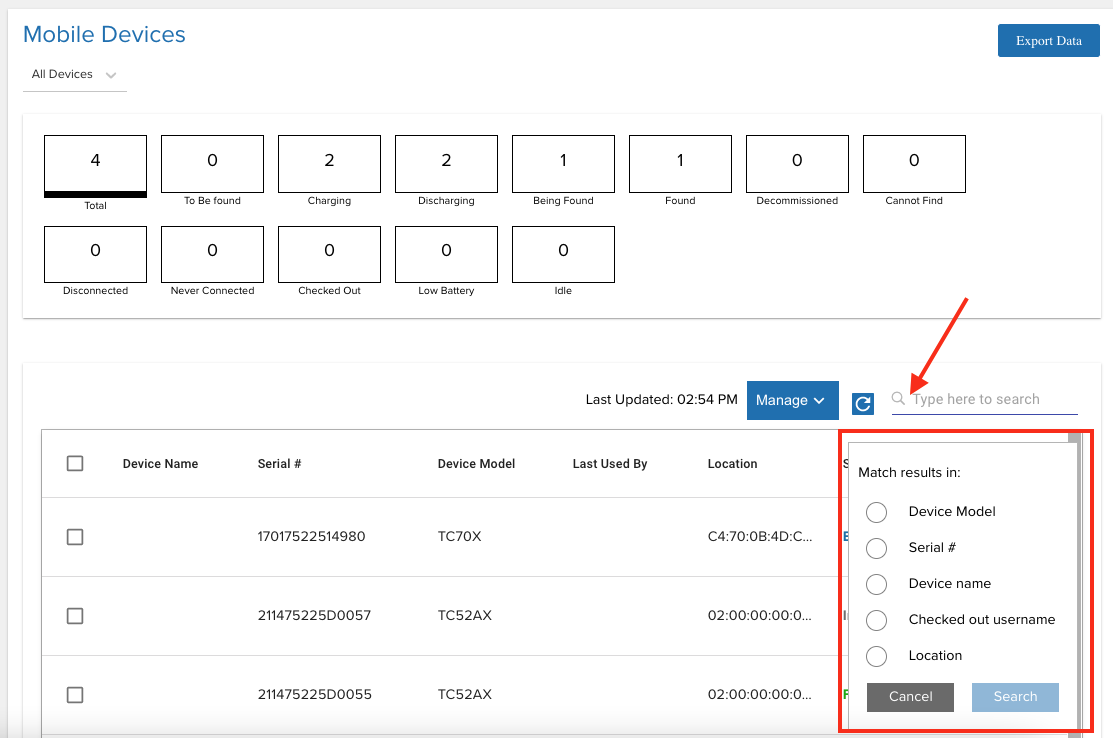Select the Device Model radio button
1113x738 pixels.
point(877,512)
